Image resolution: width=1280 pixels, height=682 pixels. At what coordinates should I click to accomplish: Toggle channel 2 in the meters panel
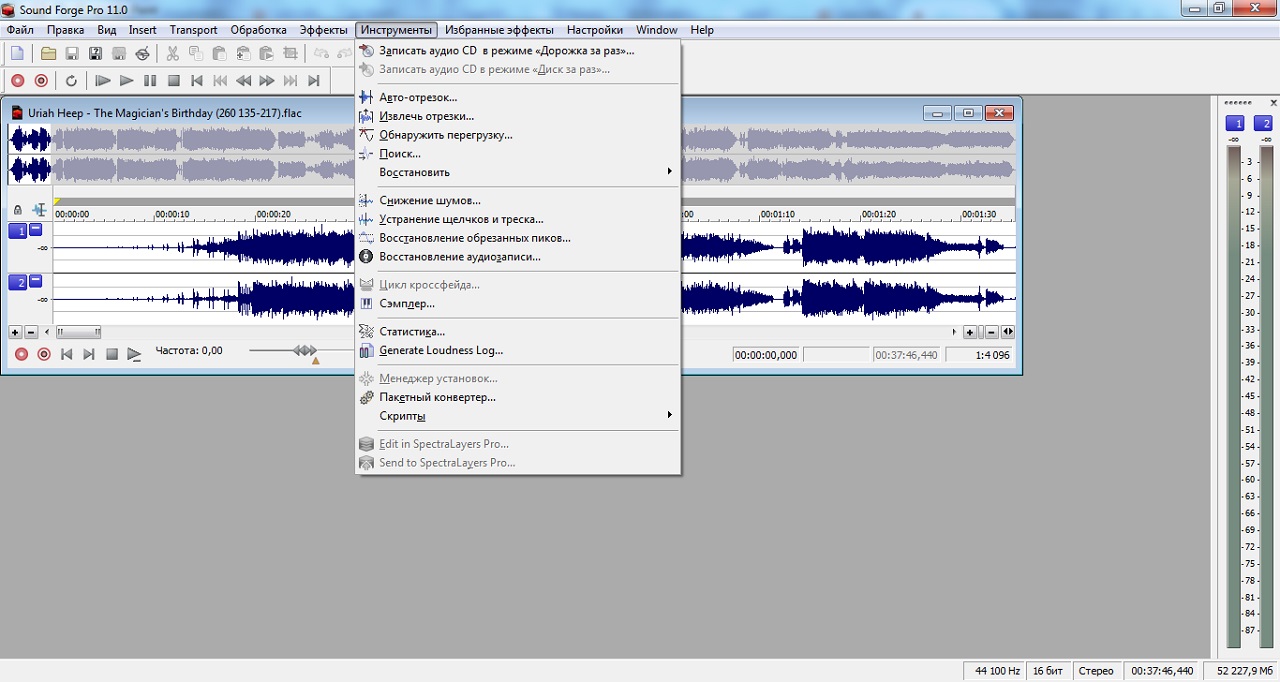point(1264,123)
